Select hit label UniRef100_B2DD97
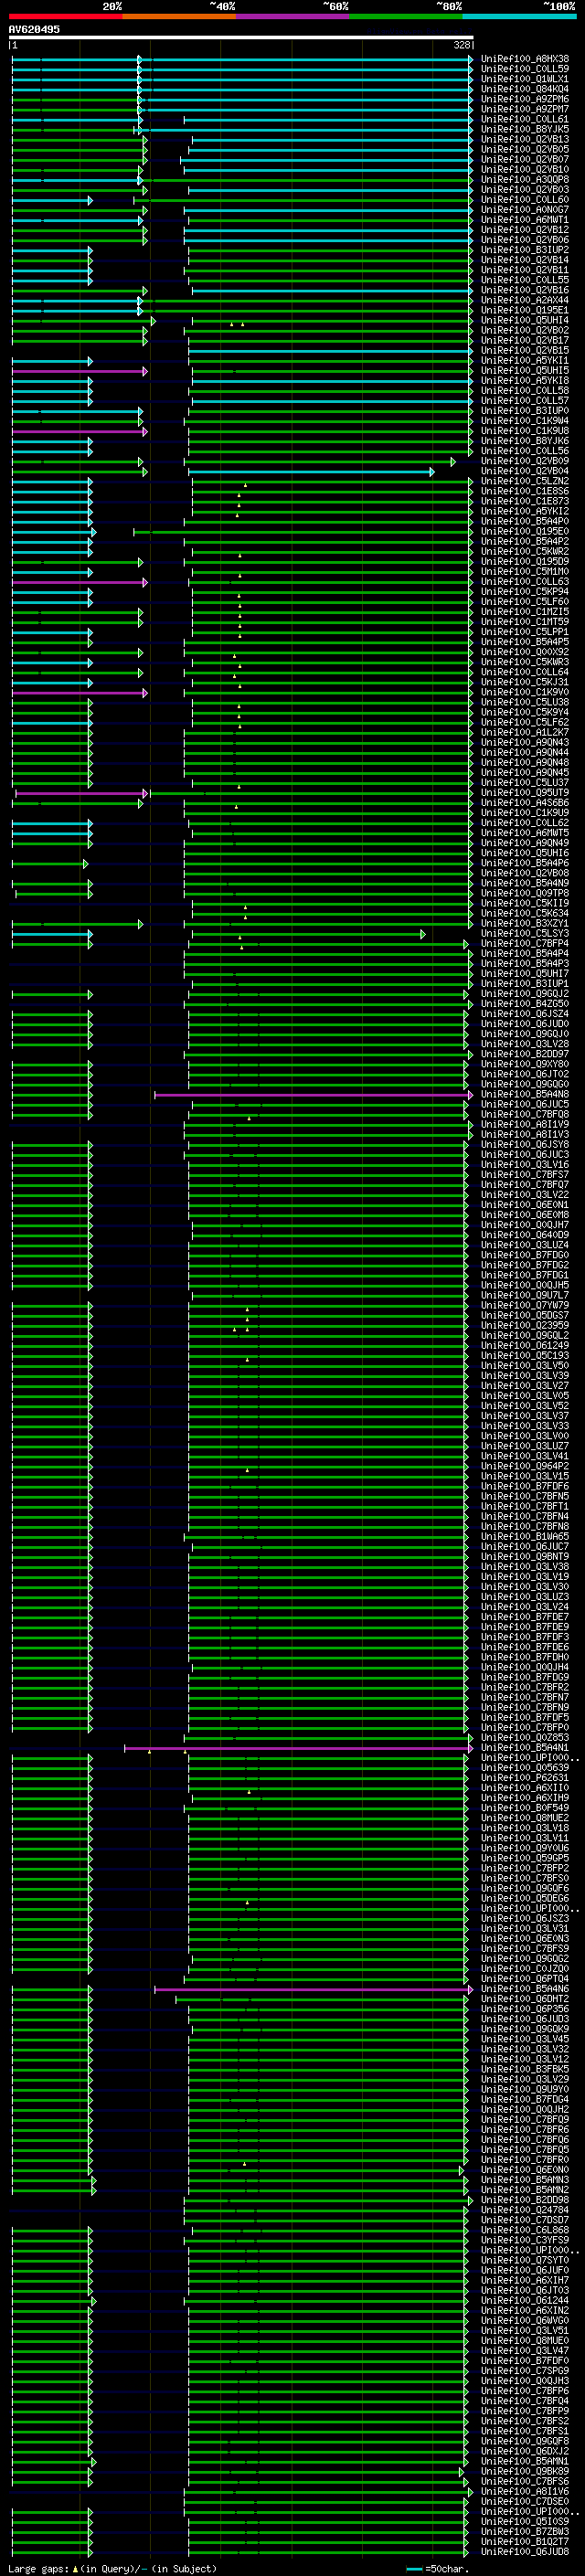 point(525,1054)
